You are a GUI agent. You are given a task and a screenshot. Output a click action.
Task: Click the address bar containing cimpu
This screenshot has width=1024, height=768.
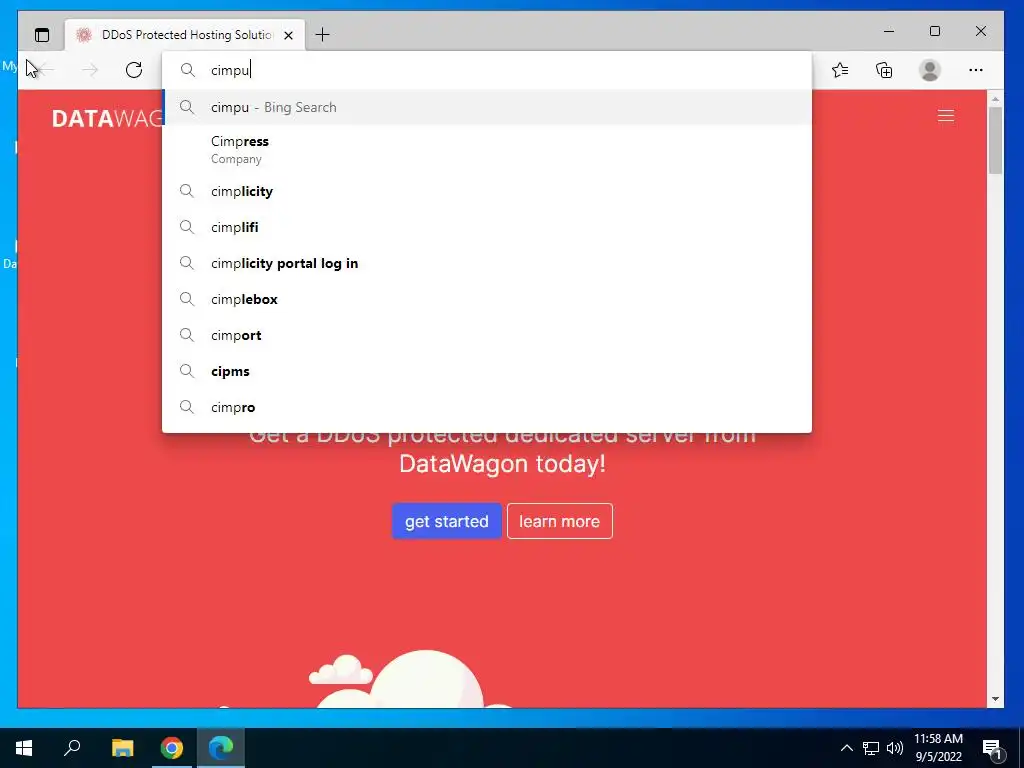(487, 70)
